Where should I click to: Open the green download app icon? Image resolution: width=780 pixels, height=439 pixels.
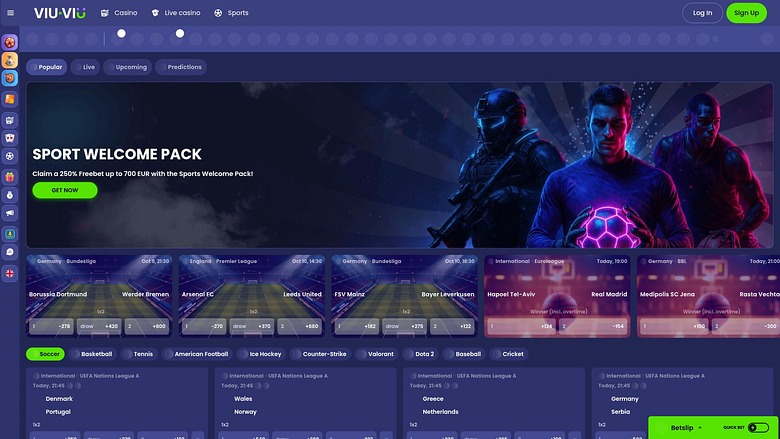[9, 234]
